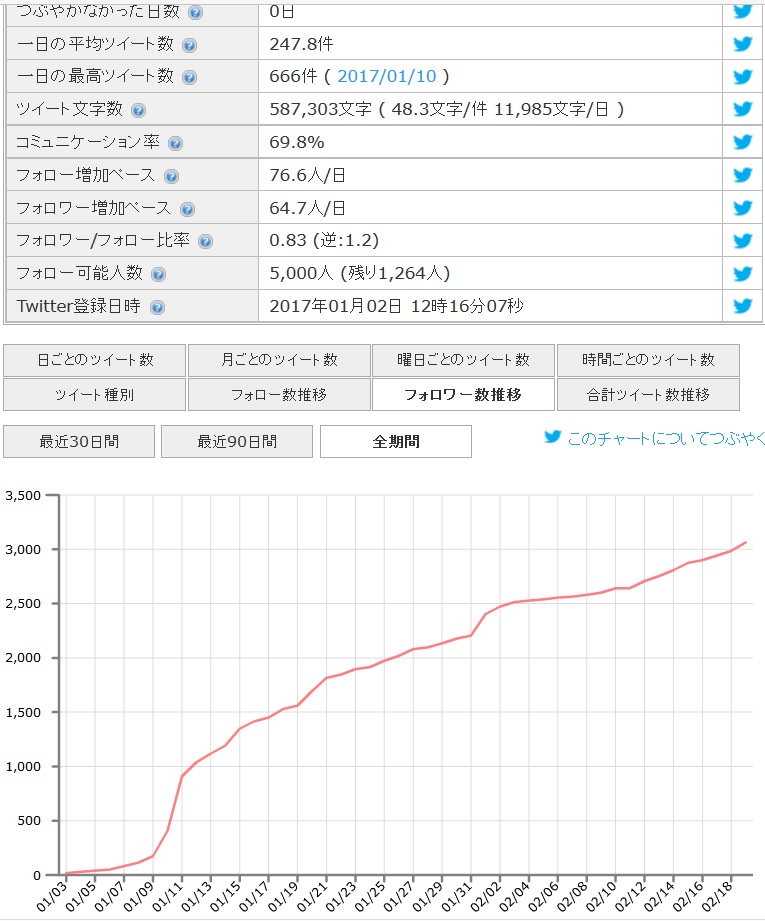Set chart range to 最近30日間
The height and width of the screenshot is (921, 765).
pyautogui.click(x=79, y=441)
